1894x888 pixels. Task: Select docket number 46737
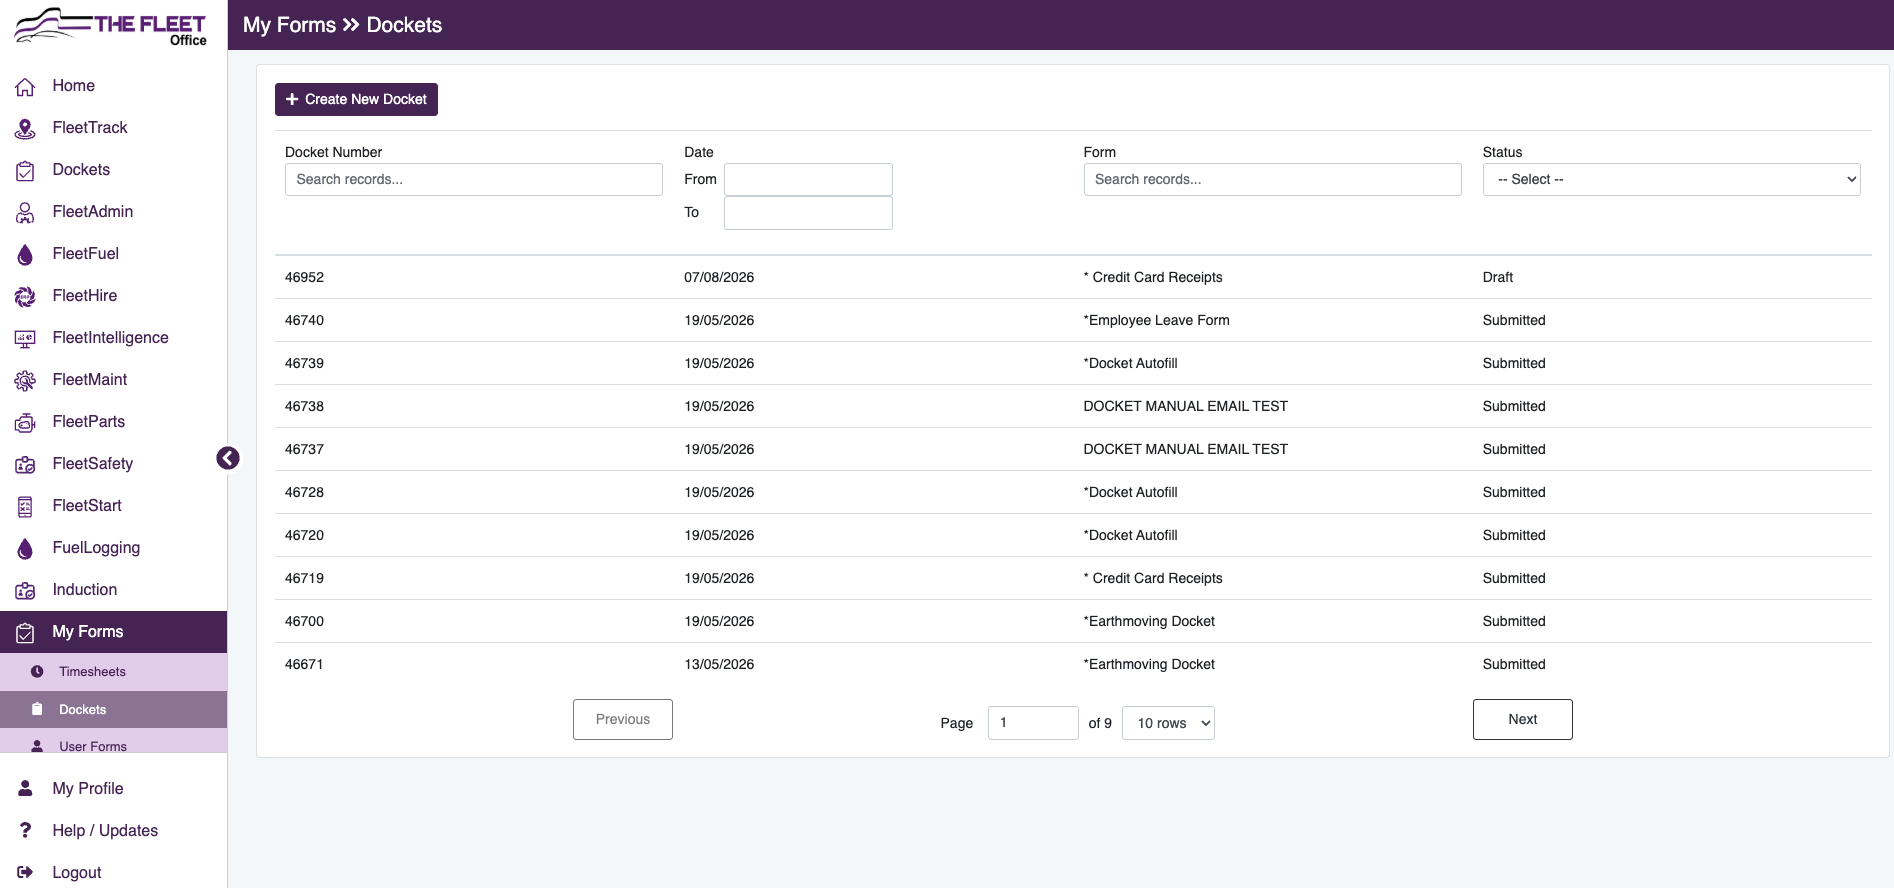coord(304,449)
